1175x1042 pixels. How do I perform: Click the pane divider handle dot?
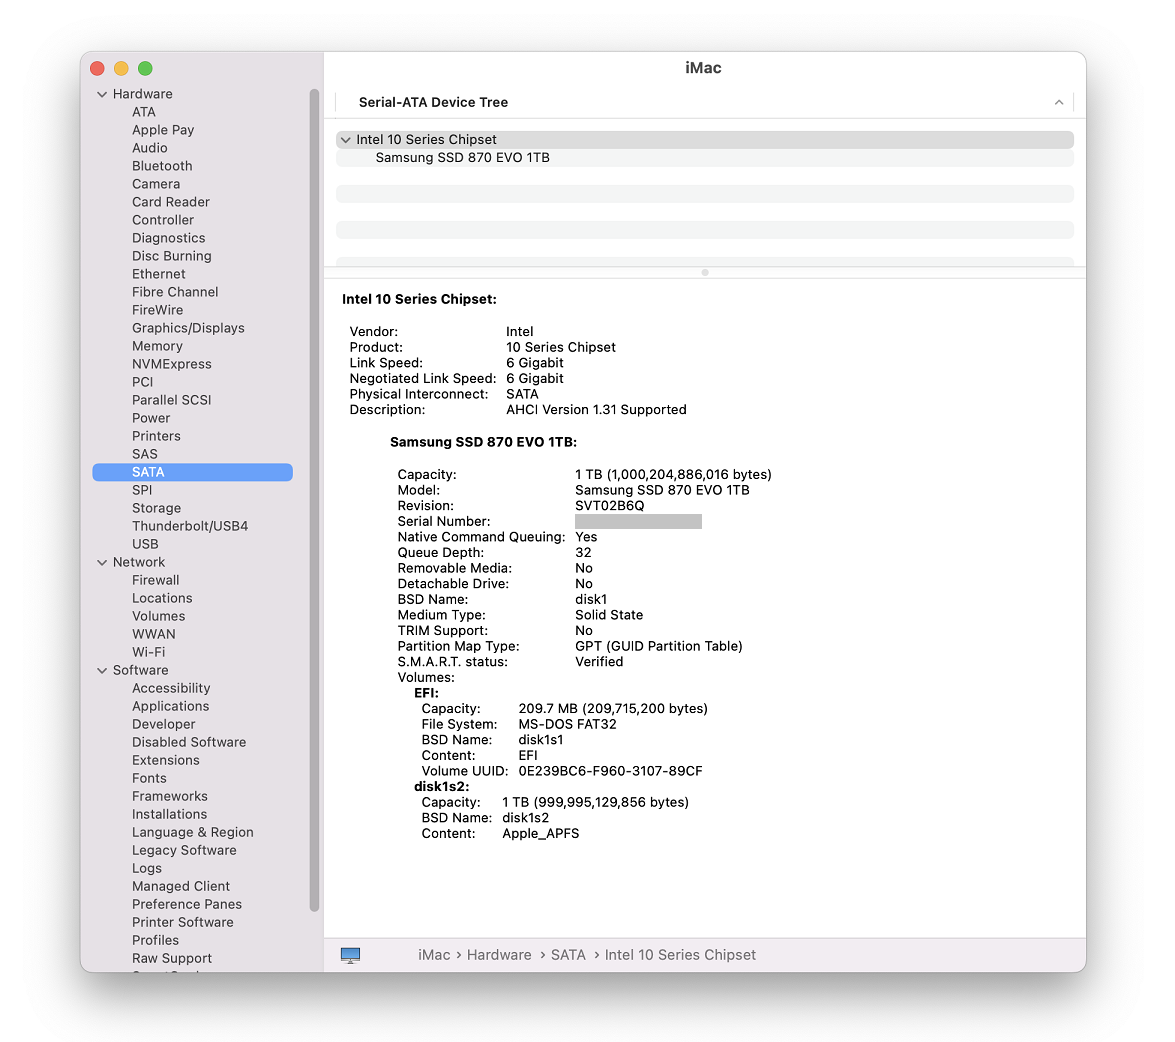pos(704,273)
